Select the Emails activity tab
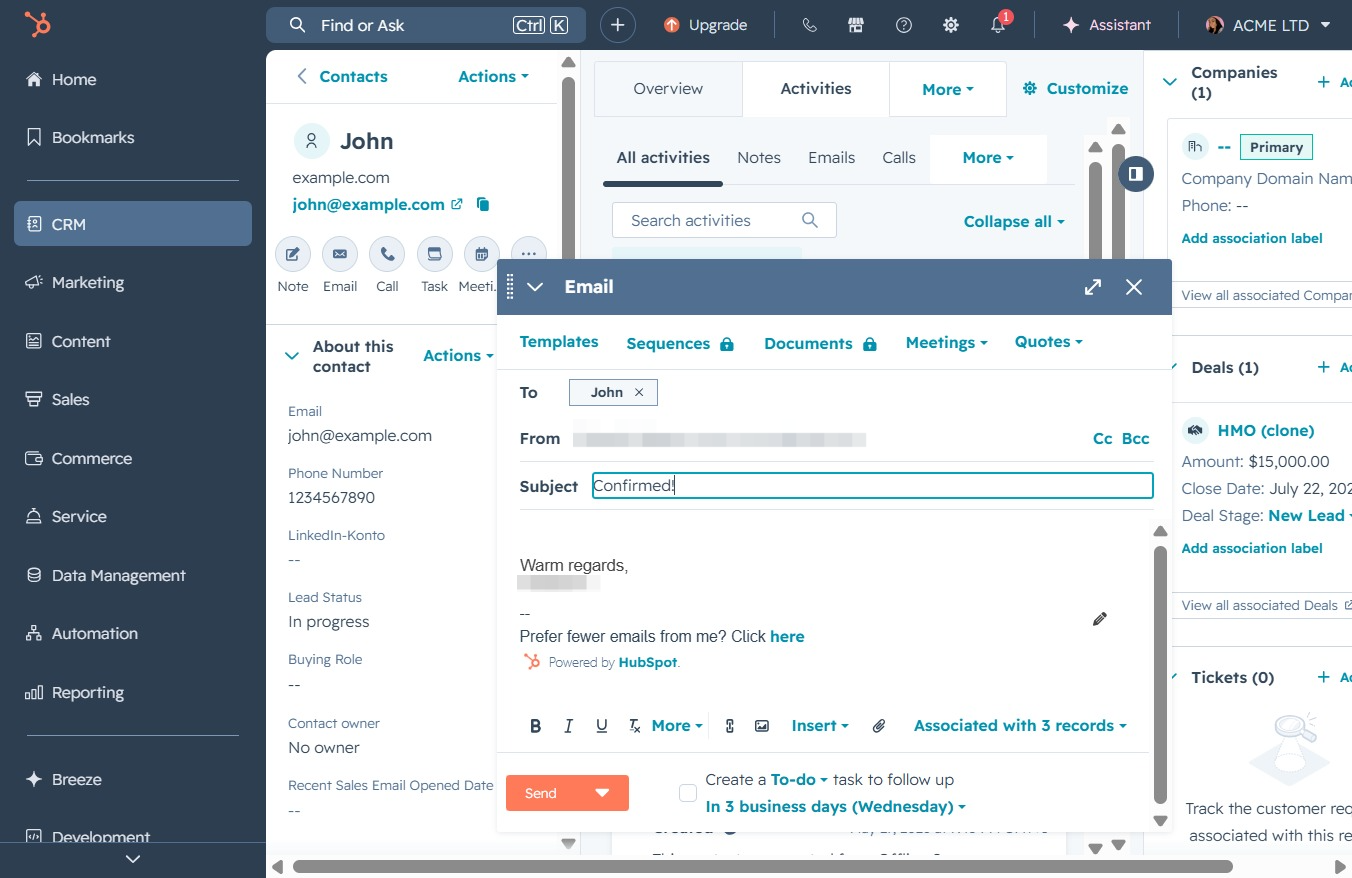 click(832, 158)
